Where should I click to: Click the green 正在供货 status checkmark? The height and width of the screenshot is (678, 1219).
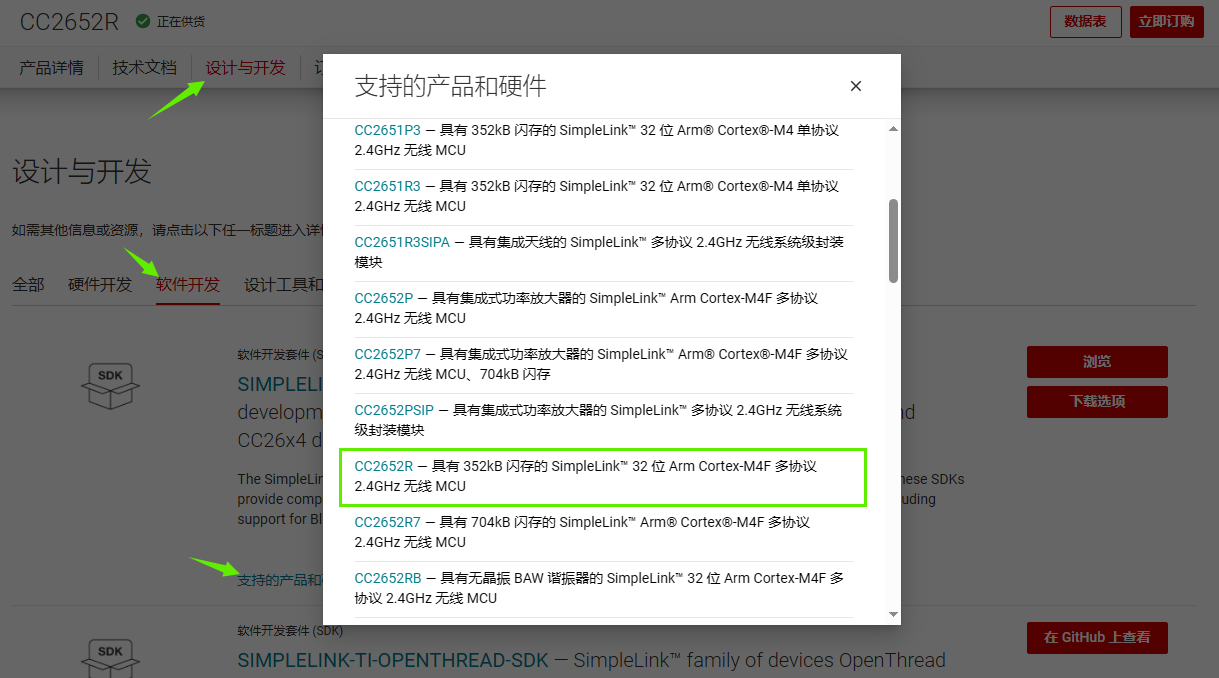tap(143, 21)
